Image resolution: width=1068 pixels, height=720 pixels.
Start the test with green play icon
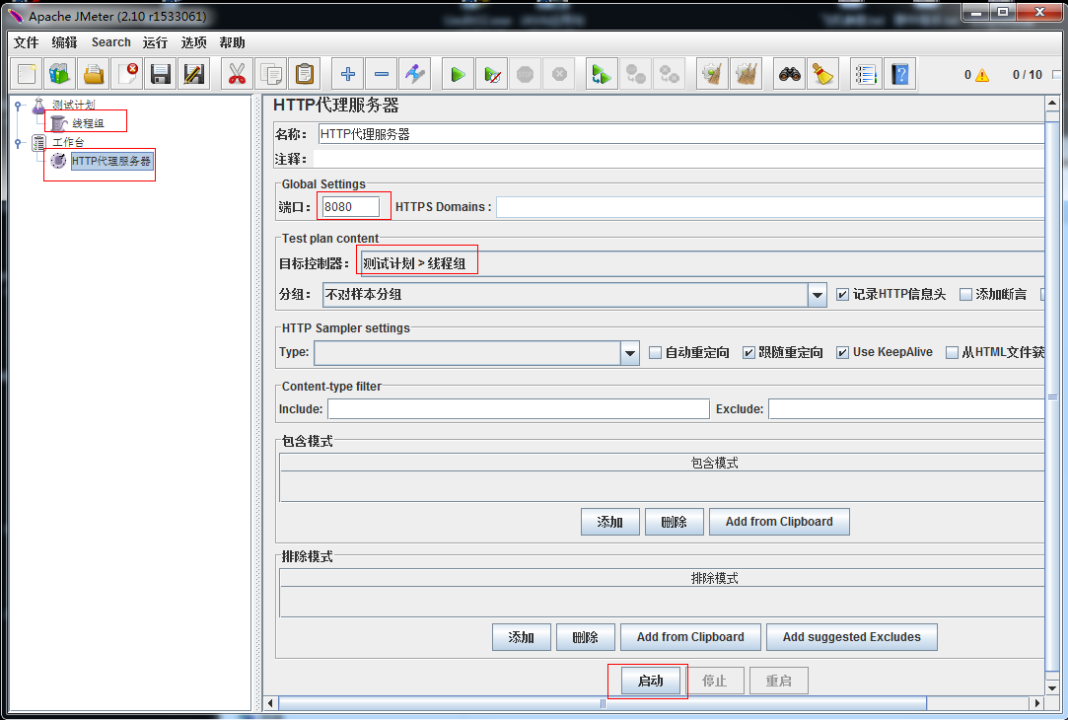458,74
